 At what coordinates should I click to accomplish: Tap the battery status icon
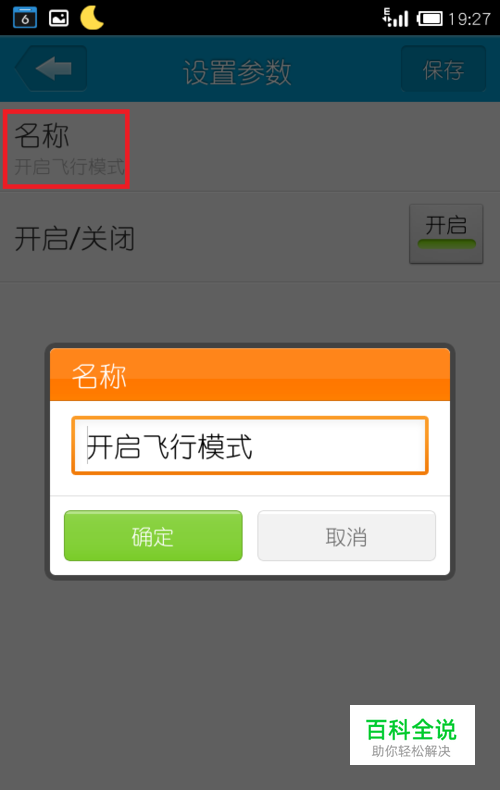pos(429,19)
